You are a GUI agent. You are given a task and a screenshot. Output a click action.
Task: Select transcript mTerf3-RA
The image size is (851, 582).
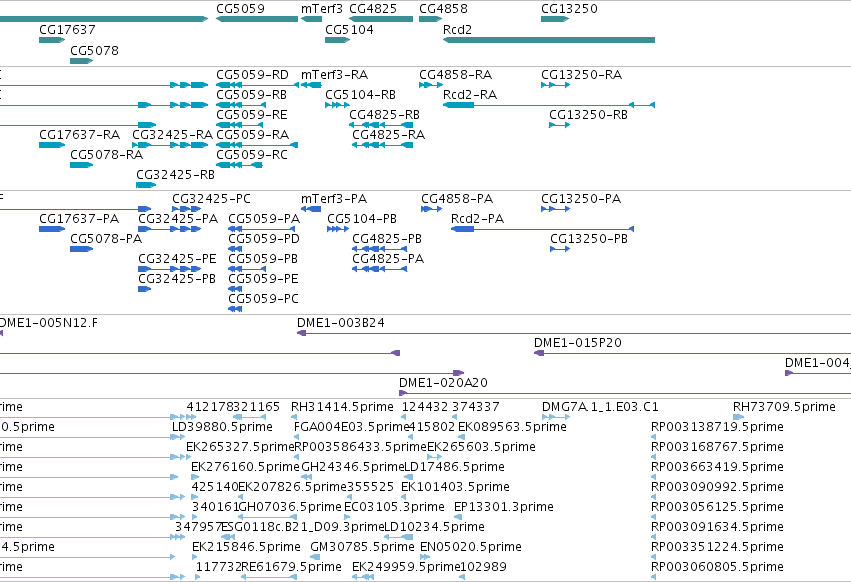[311, 85]
